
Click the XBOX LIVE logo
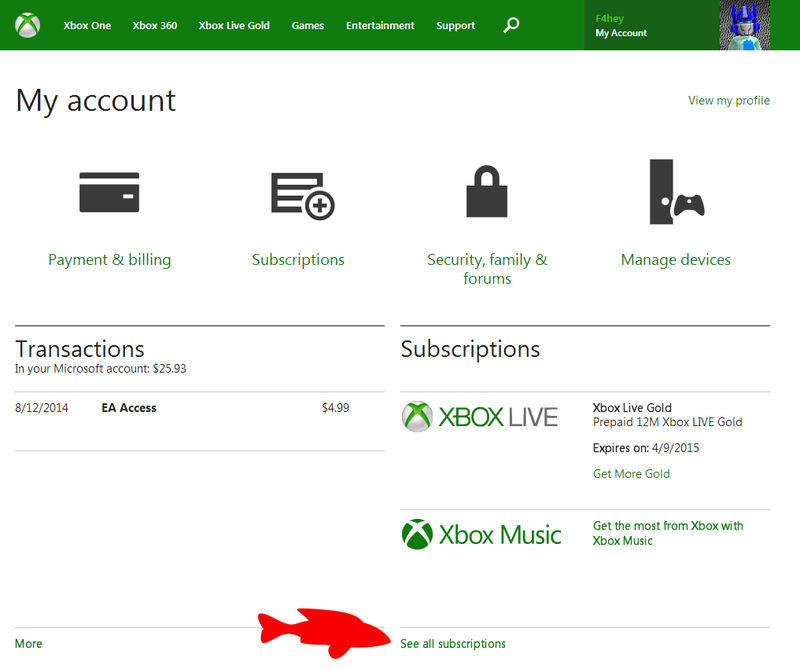coord(480,417)
